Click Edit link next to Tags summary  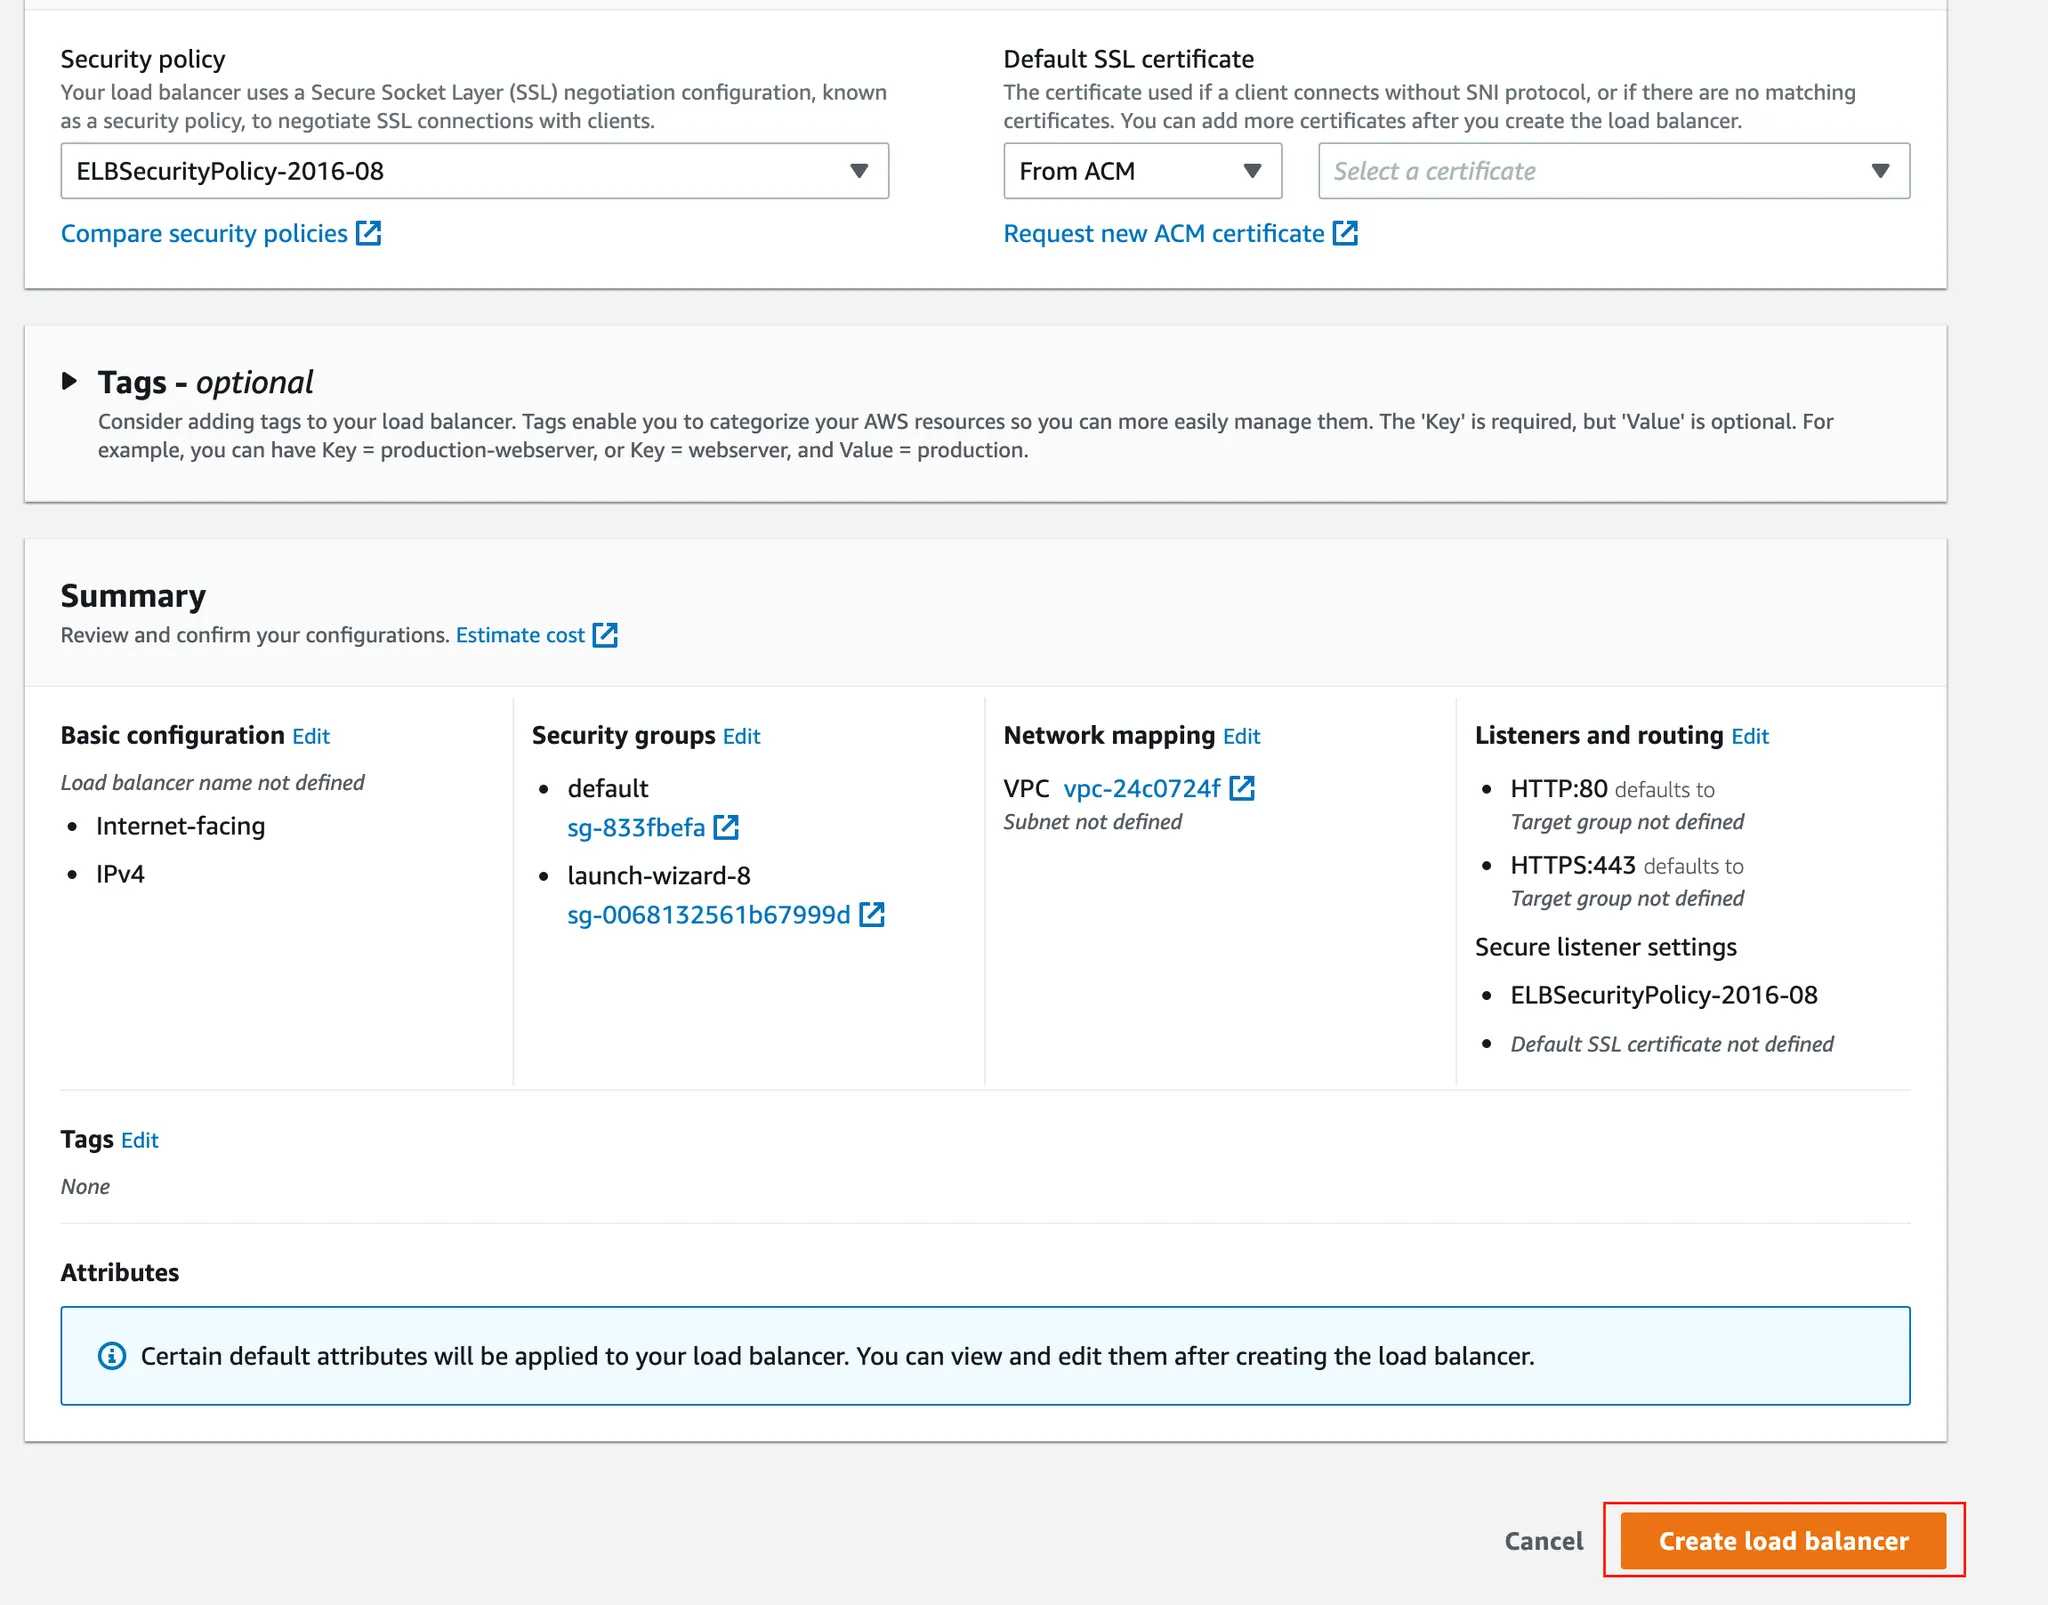point(140,1140)
